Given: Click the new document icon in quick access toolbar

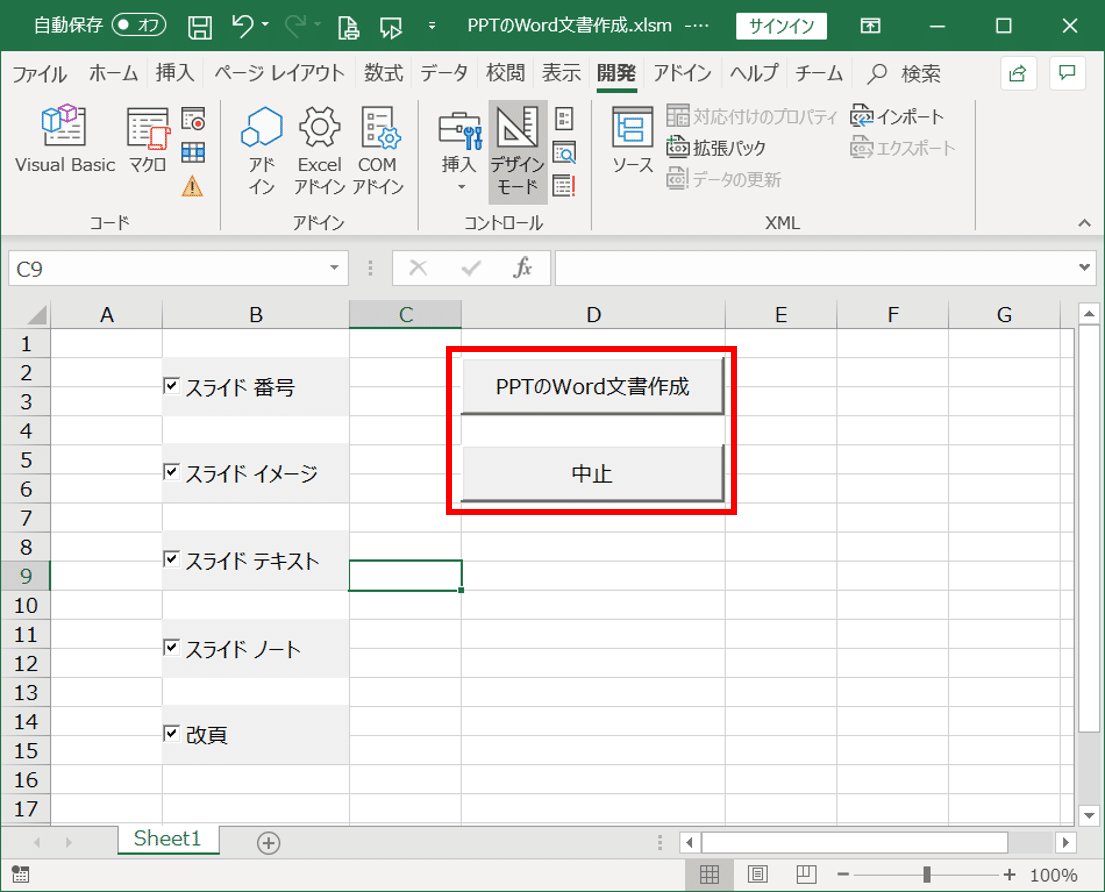Looking at the screenshot, I should point(348,27).
